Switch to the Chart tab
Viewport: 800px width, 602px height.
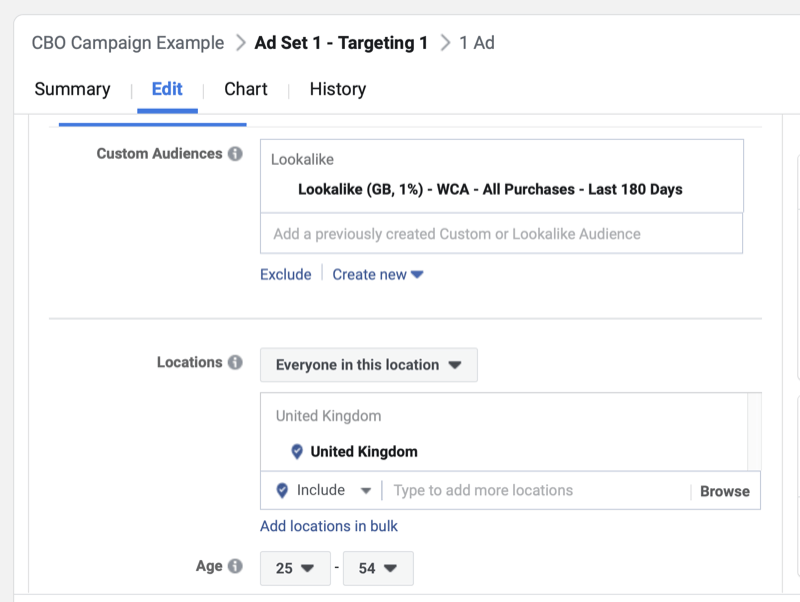click(x=245, y=89)
